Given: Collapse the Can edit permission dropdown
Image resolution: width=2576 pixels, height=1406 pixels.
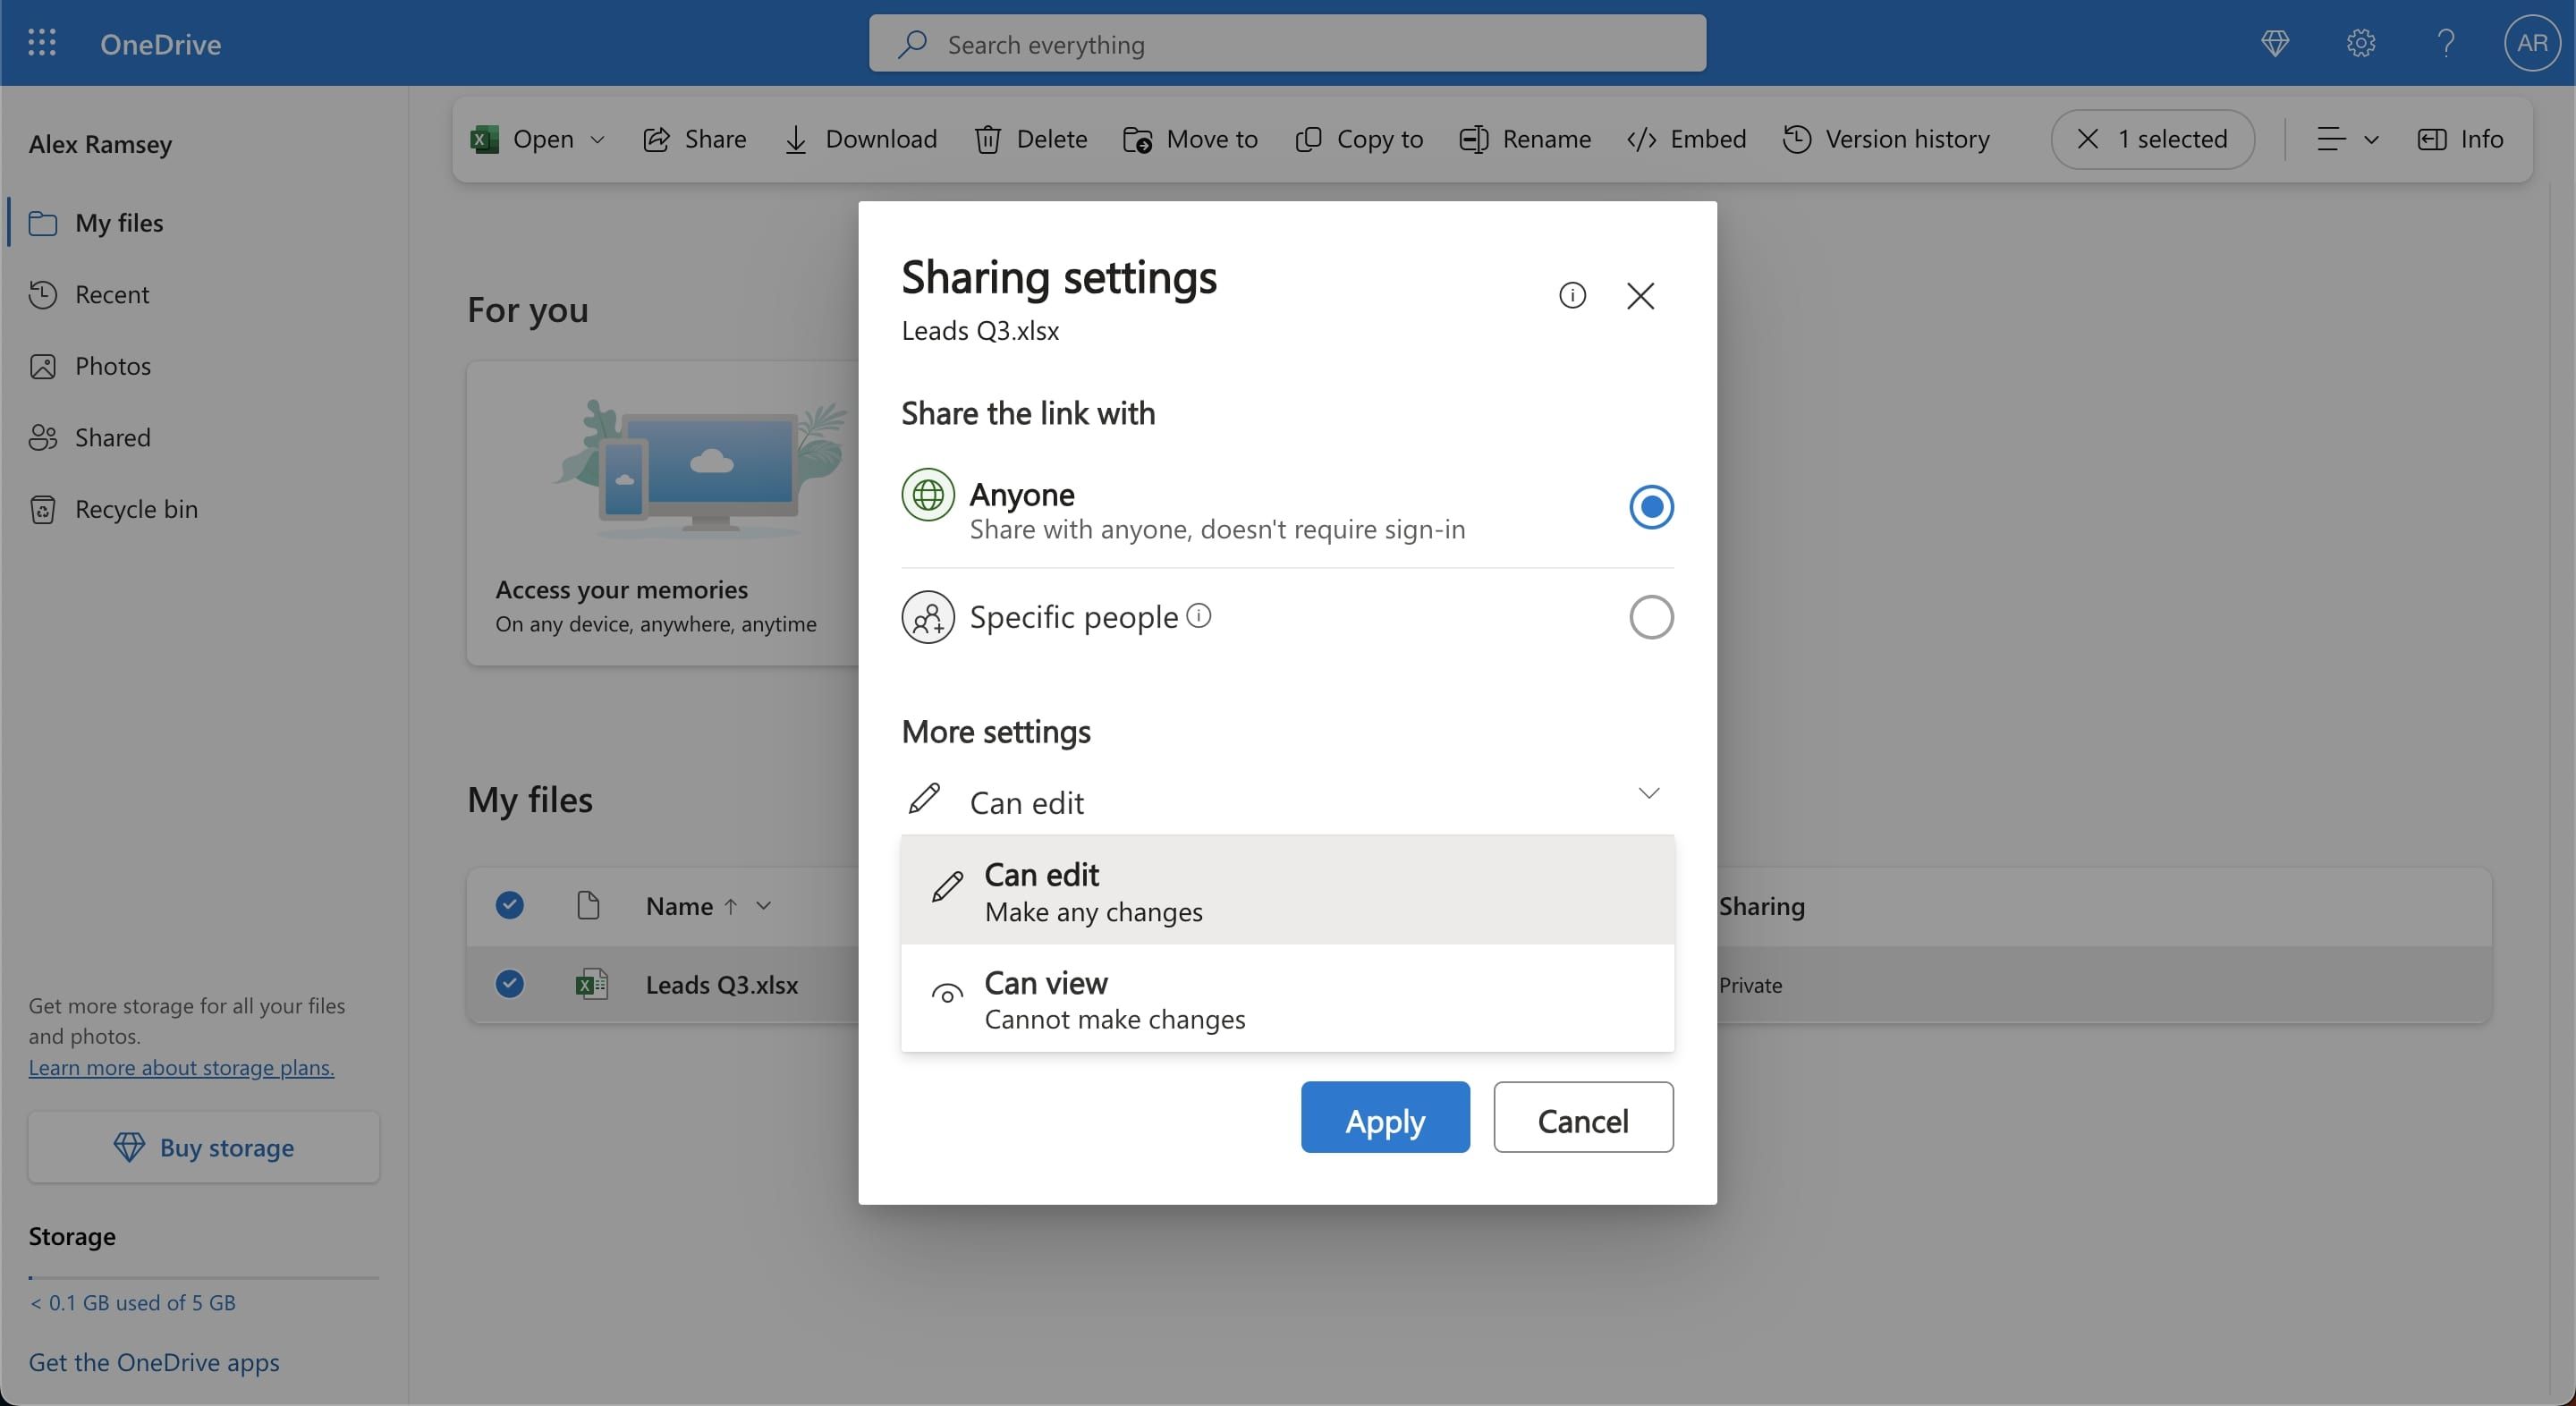Looking at the screenshot, I should [x=1648, y=794].
